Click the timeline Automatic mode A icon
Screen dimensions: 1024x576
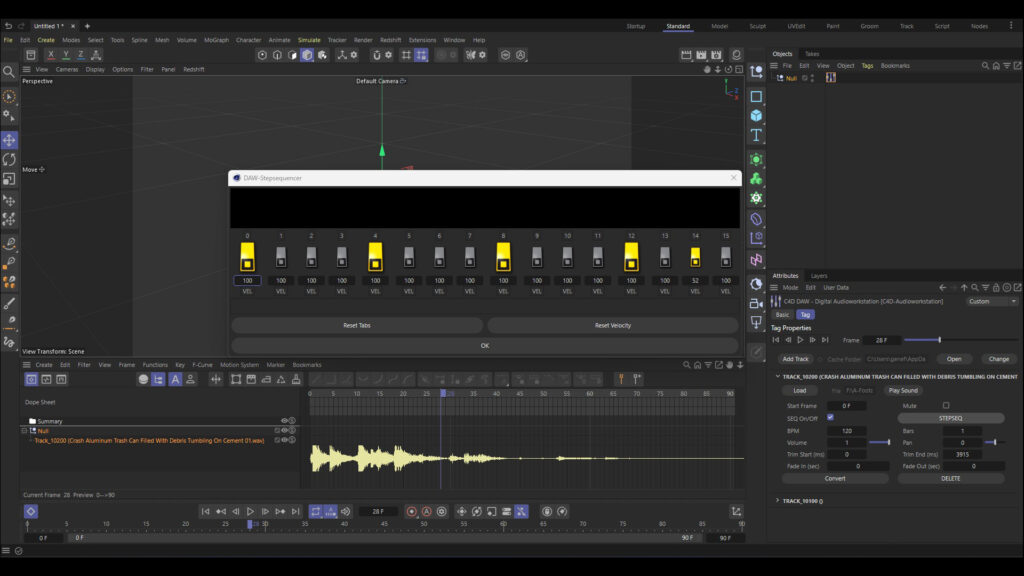175,379
